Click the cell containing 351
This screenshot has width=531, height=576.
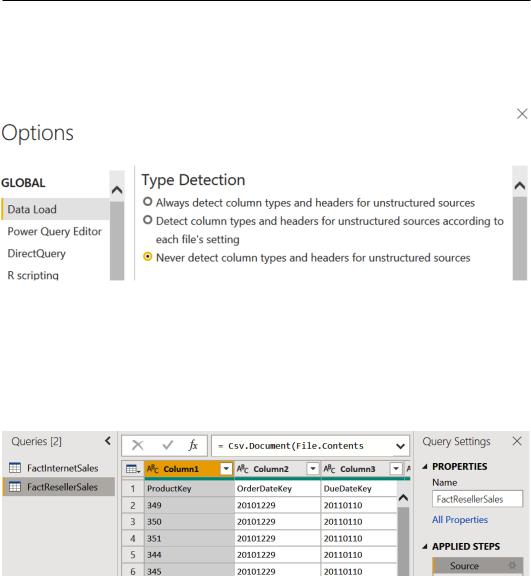(189, 539)
